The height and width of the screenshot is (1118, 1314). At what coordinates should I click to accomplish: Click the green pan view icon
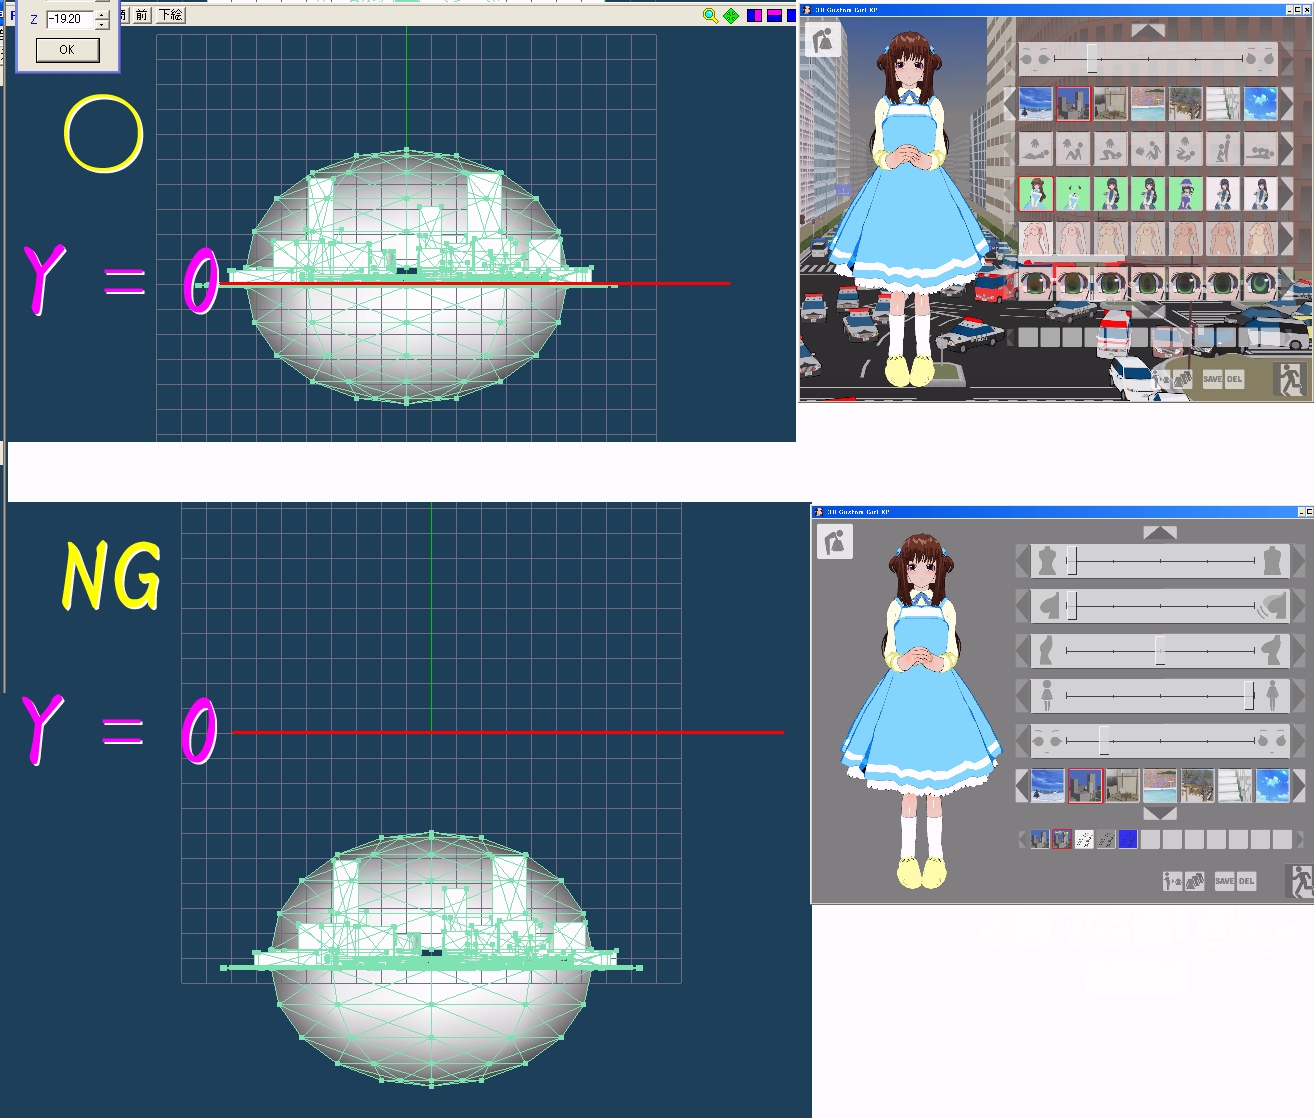731,15
